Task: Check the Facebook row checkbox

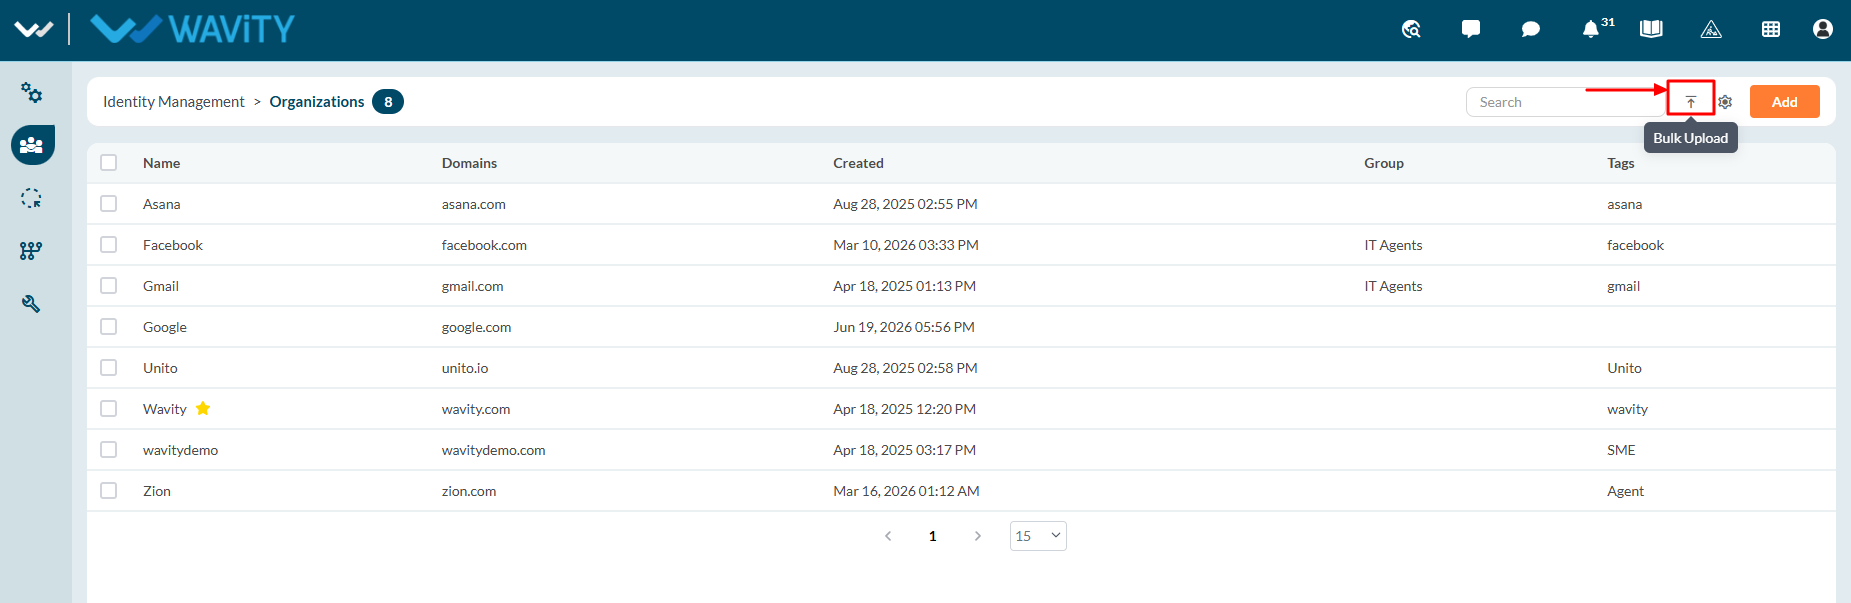Action: coord(109,245)
